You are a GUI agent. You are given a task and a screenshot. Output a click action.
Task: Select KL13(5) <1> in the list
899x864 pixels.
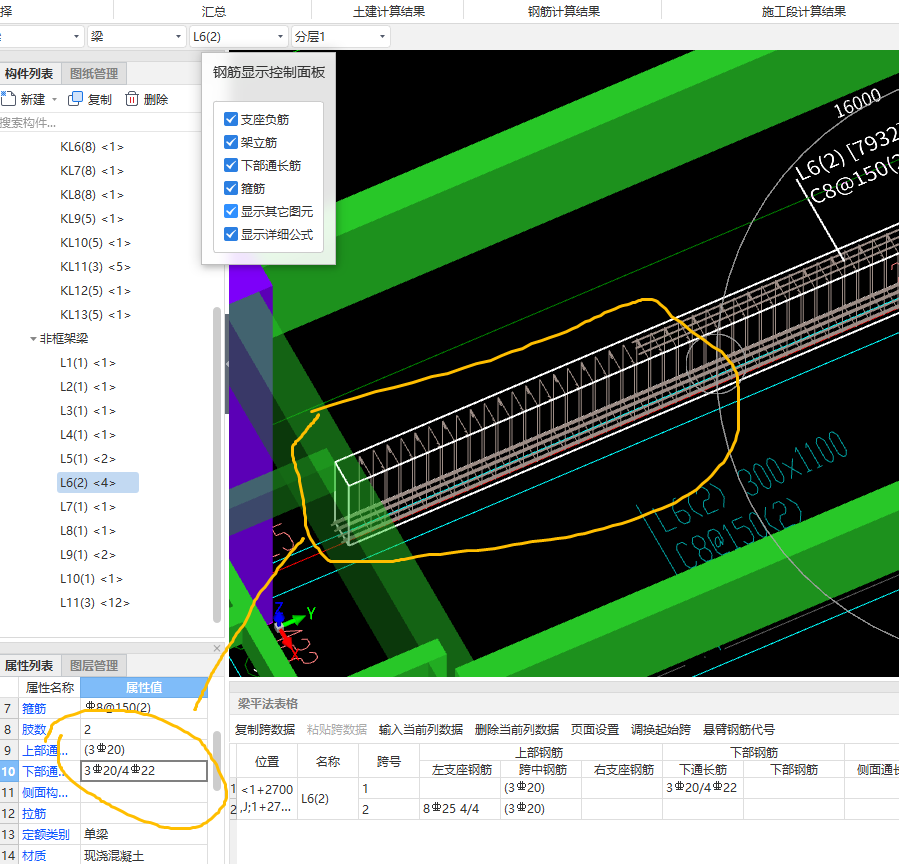95,315
